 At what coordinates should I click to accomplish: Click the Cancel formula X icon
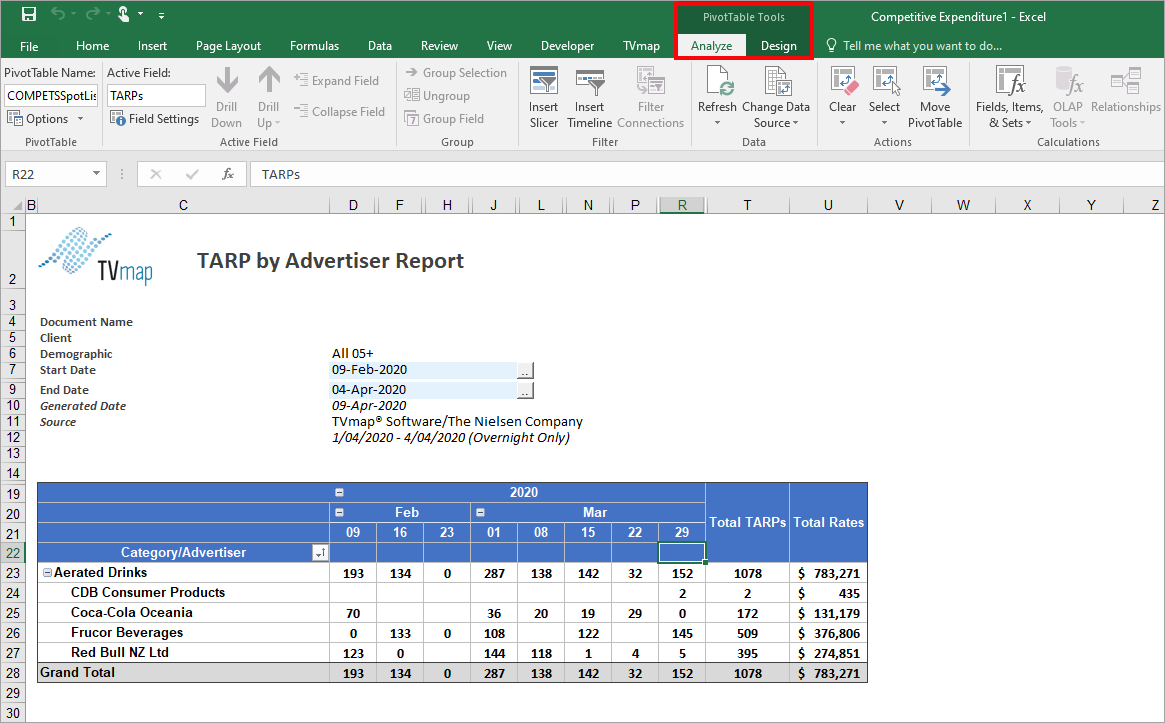point(155,174)
